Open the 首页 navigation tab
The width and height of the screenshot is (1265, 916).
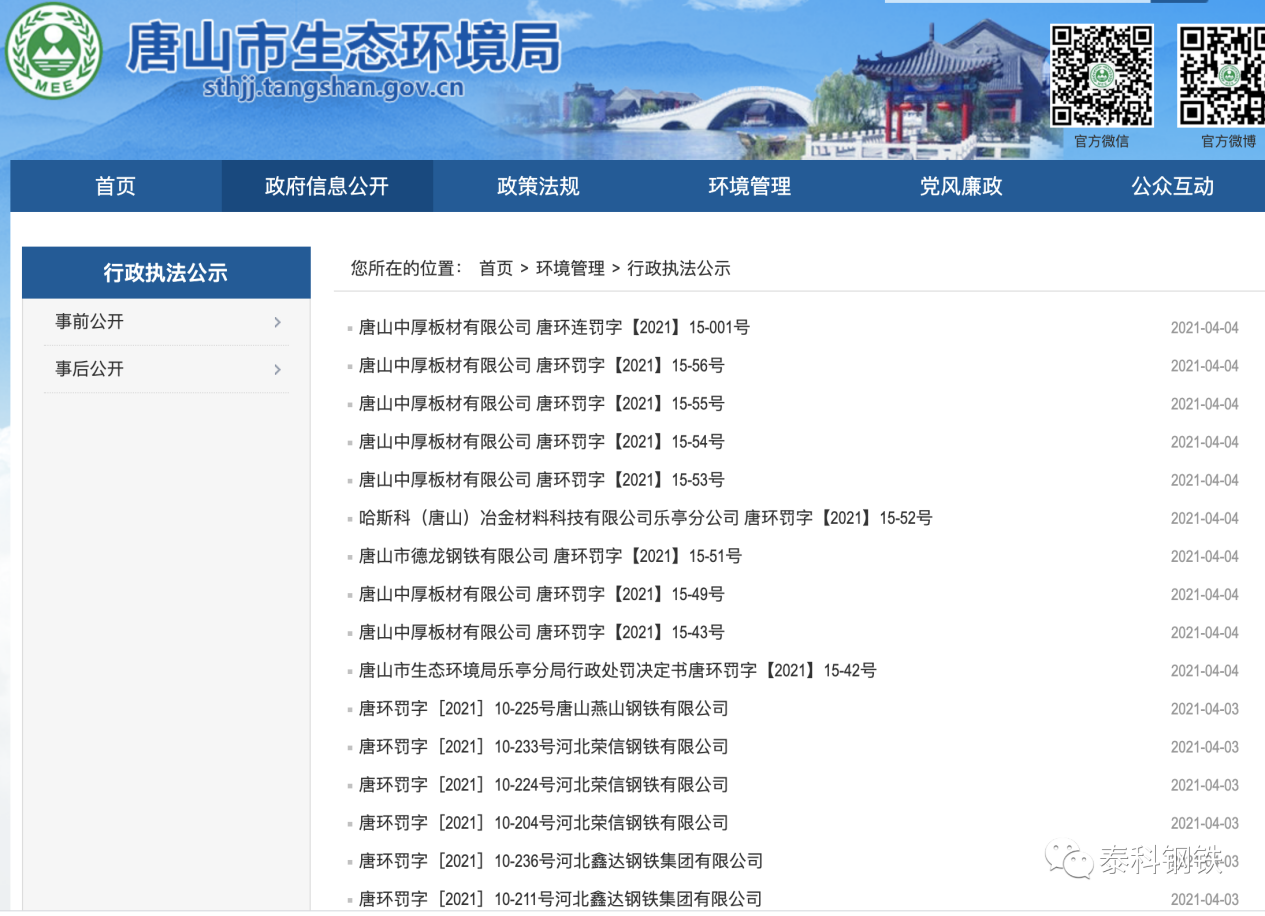tap(115, 186)
